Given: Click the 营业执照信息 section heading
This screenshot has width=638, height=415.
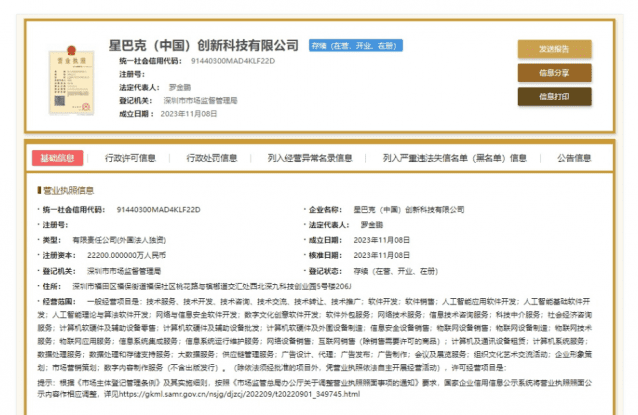Looking at the screenshot, I should click(68, 190).
